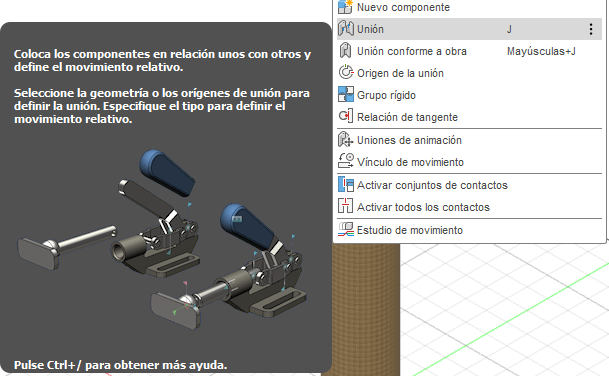Click the J shortcut label beside Unión
Image resolution: width=609 pixels, height=376 pixels.
(x=509, y=29)
